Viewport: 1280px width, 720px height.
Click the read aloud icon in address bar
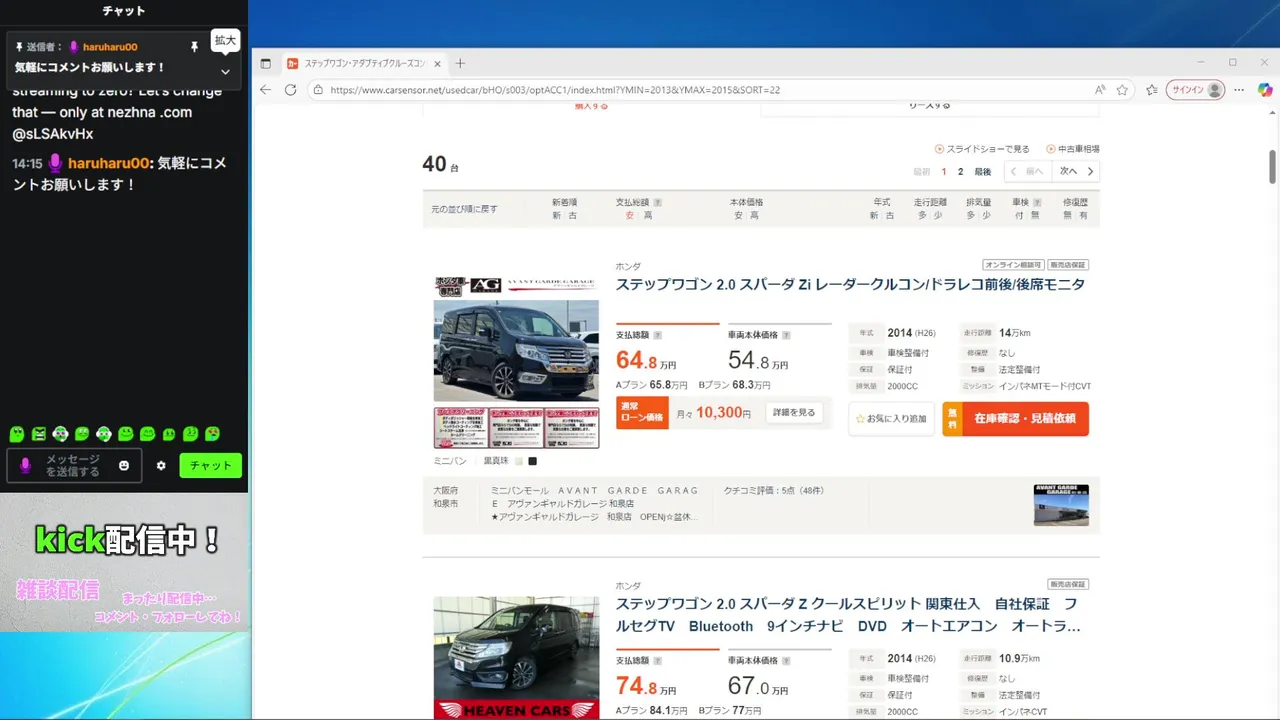tap(1100, 89)
